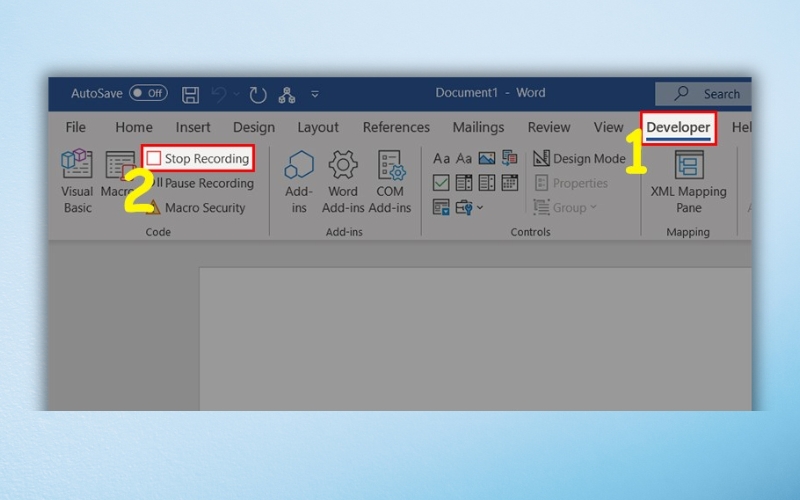Click the Document1 - Word title text
Viewport: 800px width, 500px height.
pos(490,93)
